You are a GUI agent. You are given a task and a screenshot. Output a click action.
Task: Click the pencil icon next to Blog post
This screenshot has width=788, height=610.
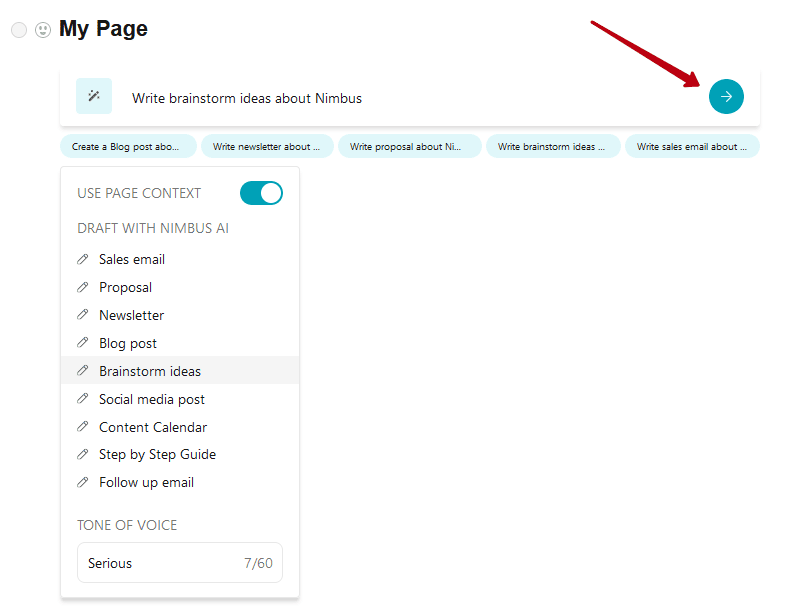82,343
